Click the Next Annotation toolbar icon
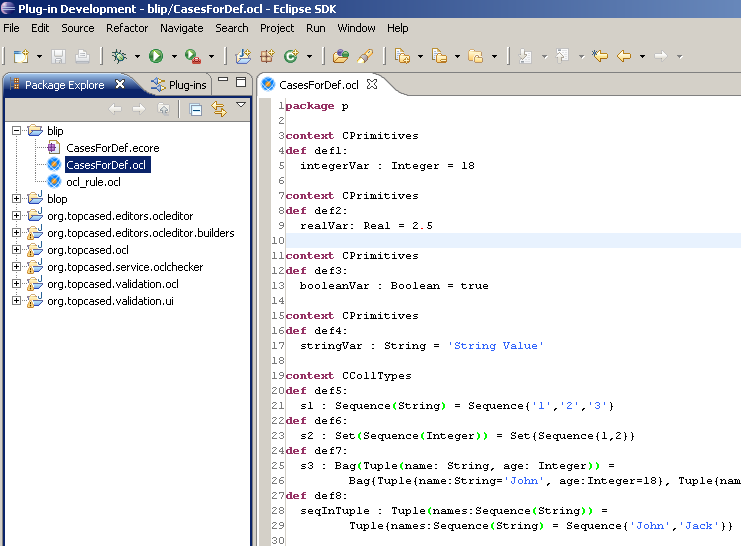 [525, 56]
